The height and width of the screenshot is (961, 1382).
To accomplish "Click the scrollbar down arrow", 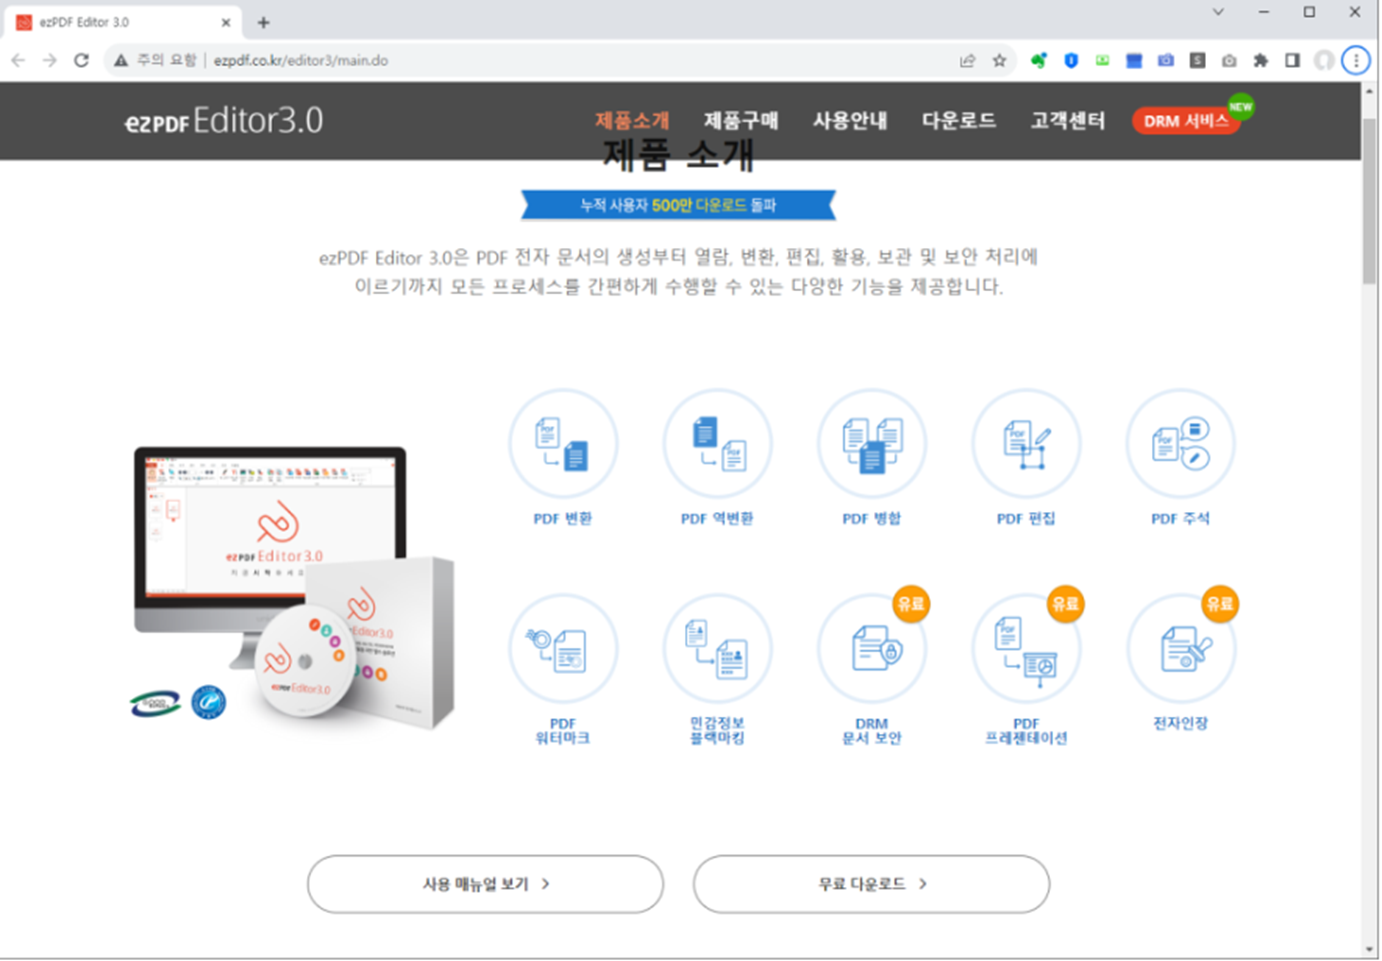I will click(1369, 949).
